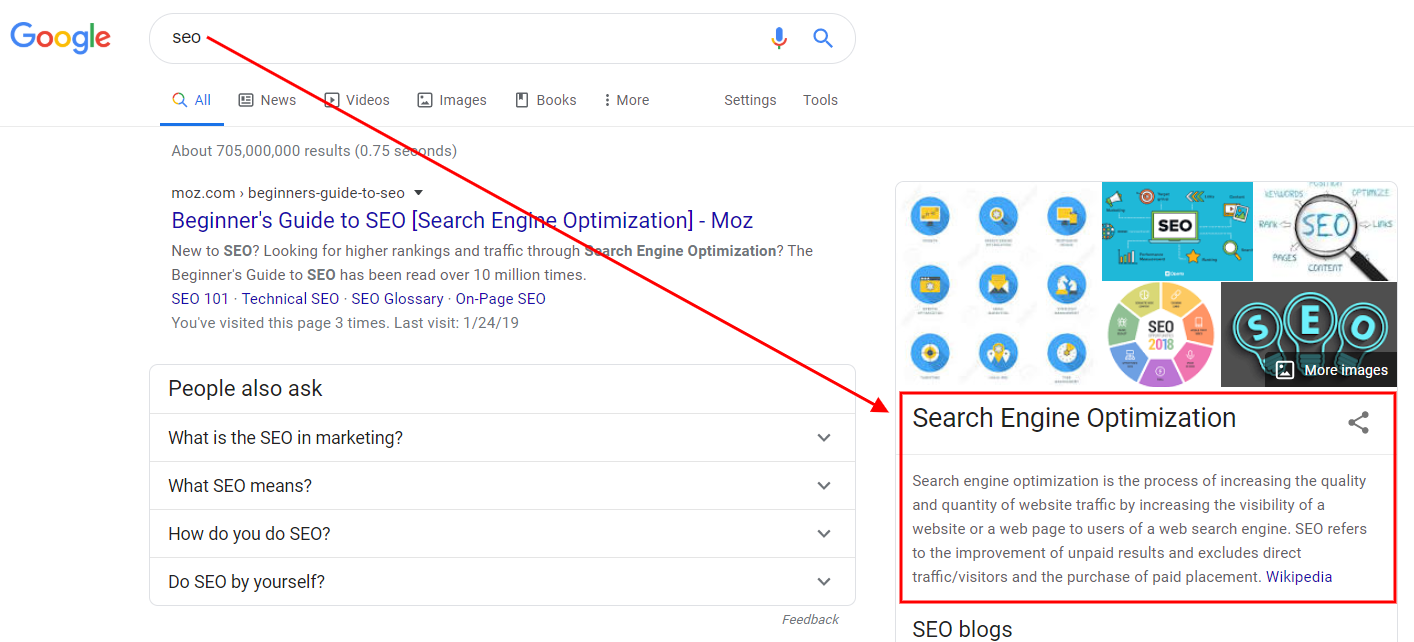This screenshot has width=1414, height=642.
Task: Open the dropdown arrow next to the moz.com URL
Action: 419,193
